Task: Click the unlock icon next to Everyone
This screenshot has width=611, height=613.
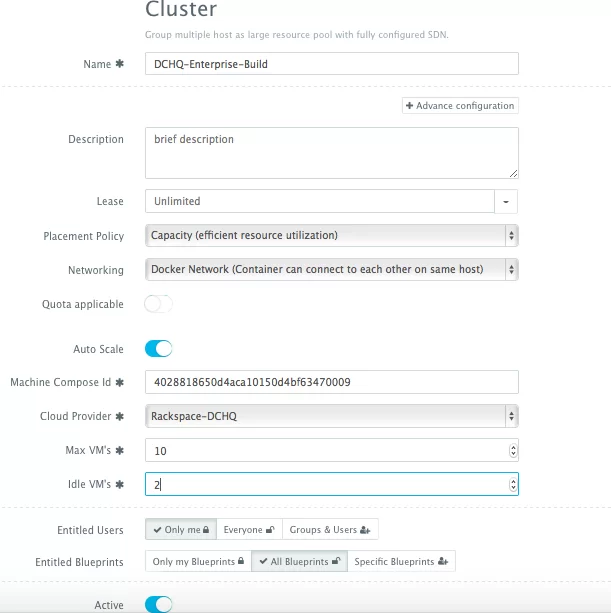Action: [270, 530]
